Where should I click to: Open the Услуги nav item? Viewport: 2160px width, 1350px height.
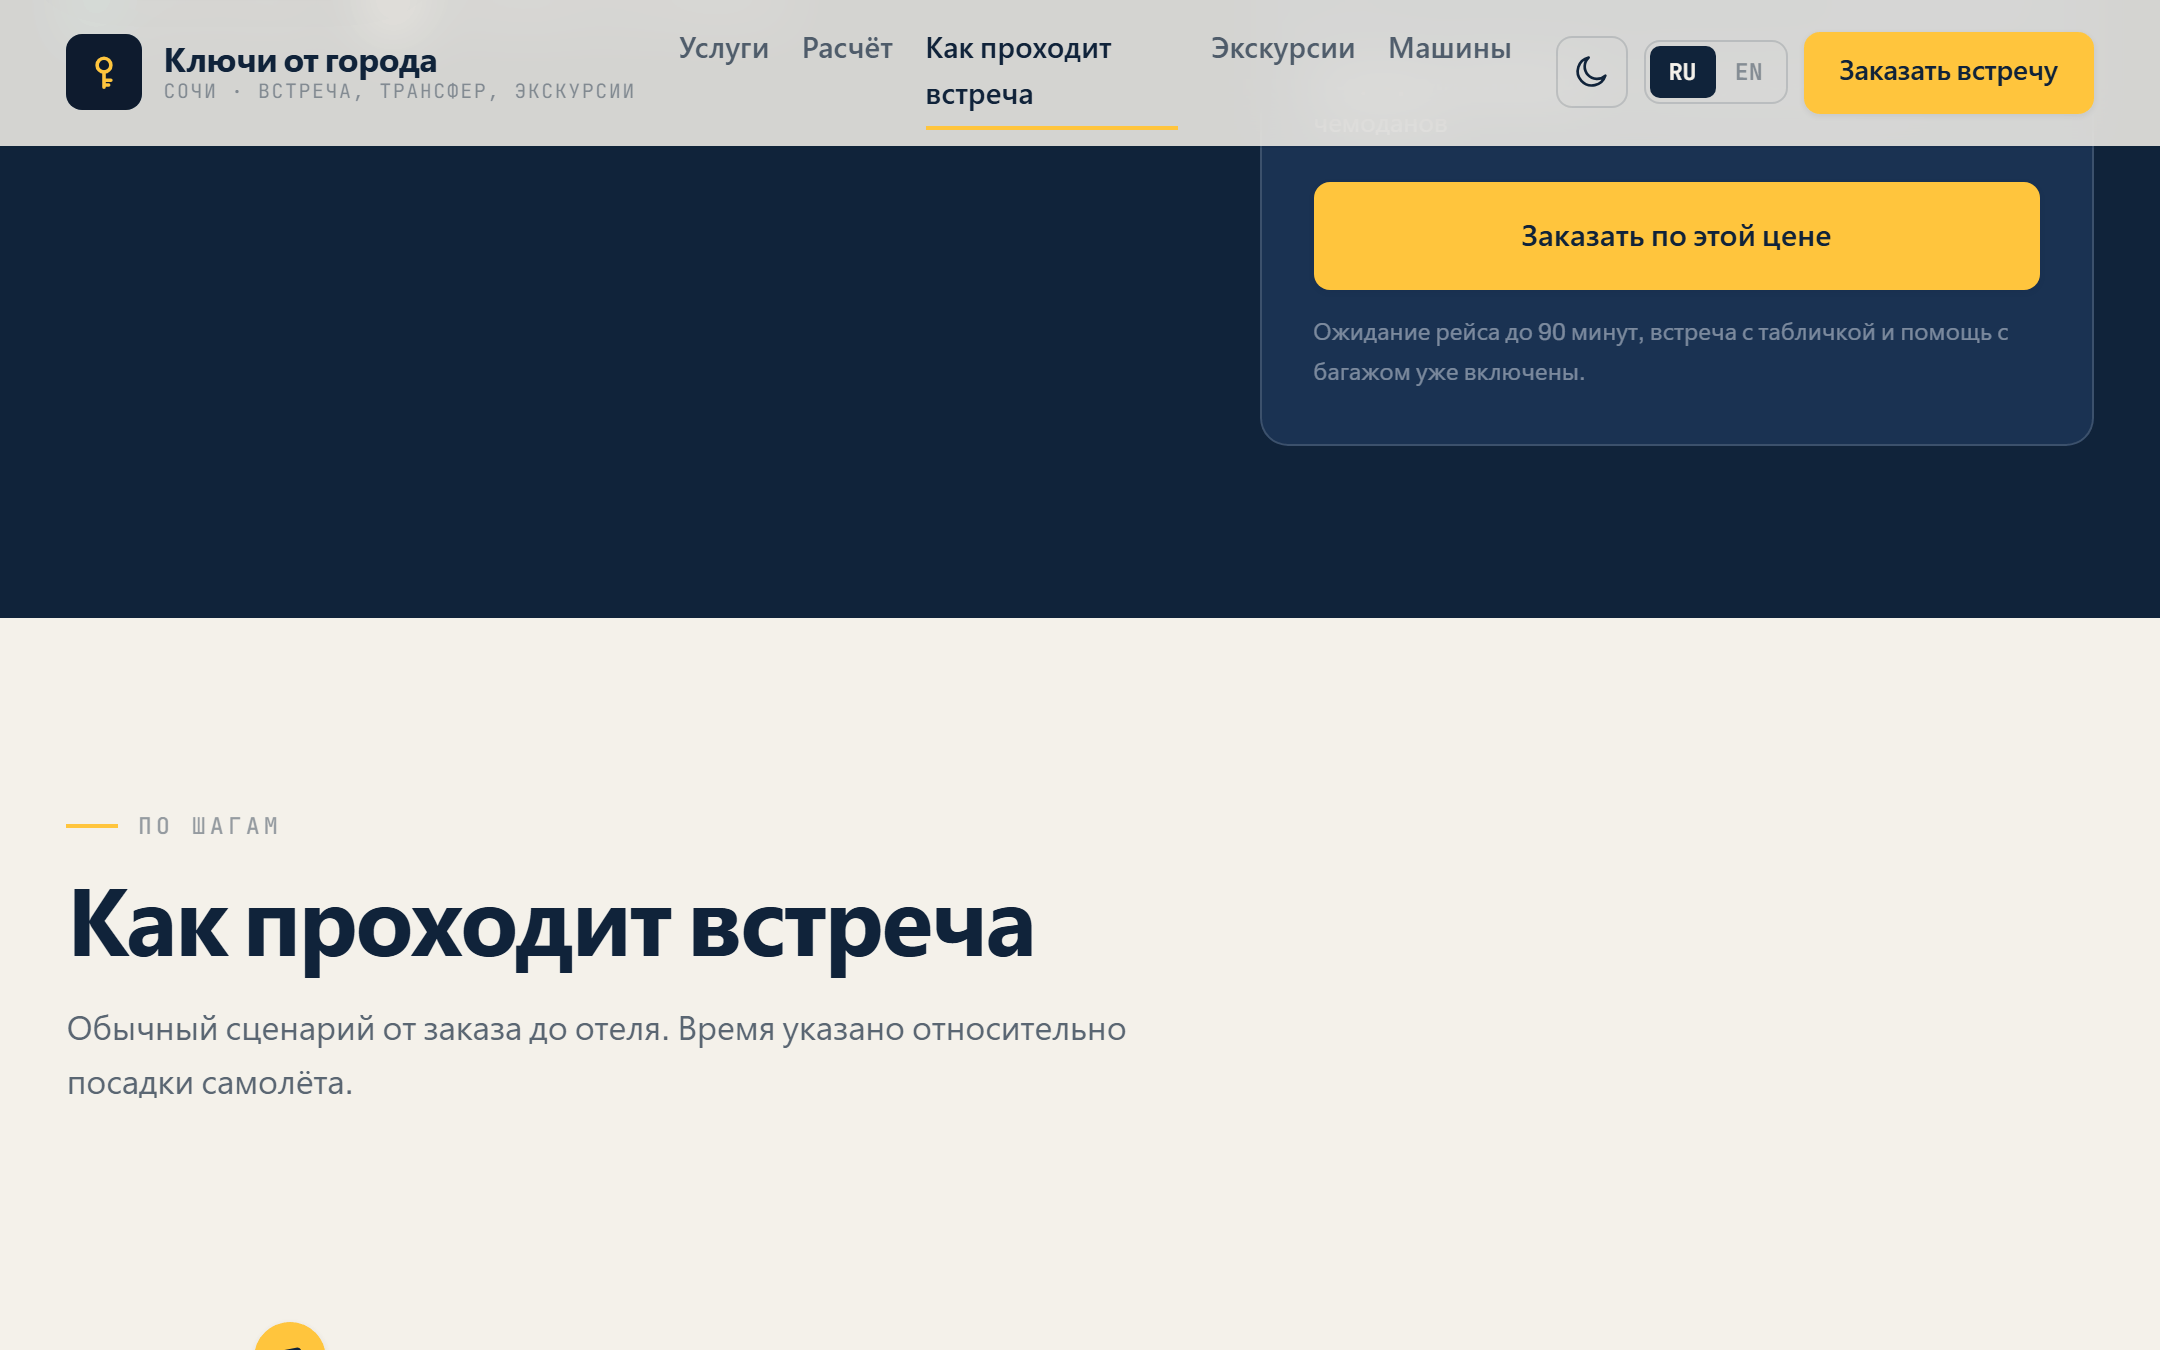click(x=723, y=48)
